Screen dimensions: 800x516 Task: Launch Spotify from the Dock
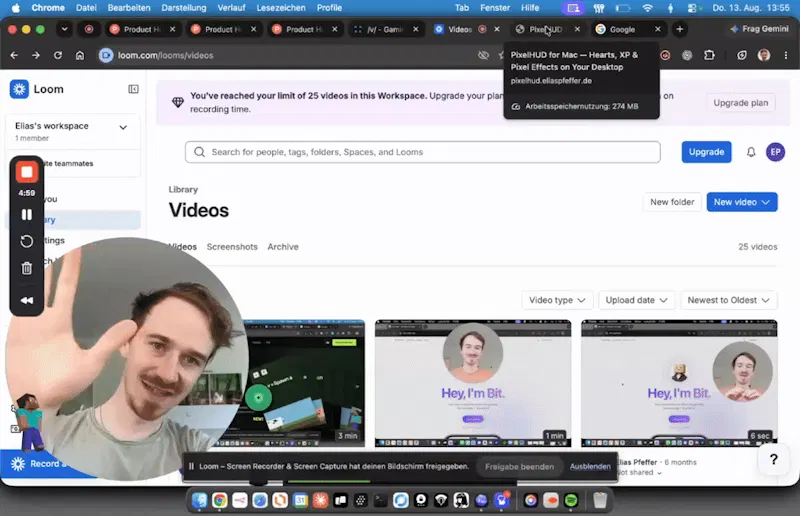(571, 500)
